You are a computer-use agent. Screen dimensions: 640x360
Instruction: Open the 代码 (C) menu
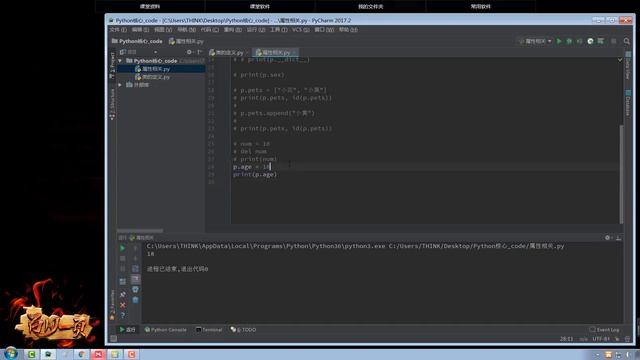pyautogui.click(x=209, y=30)
